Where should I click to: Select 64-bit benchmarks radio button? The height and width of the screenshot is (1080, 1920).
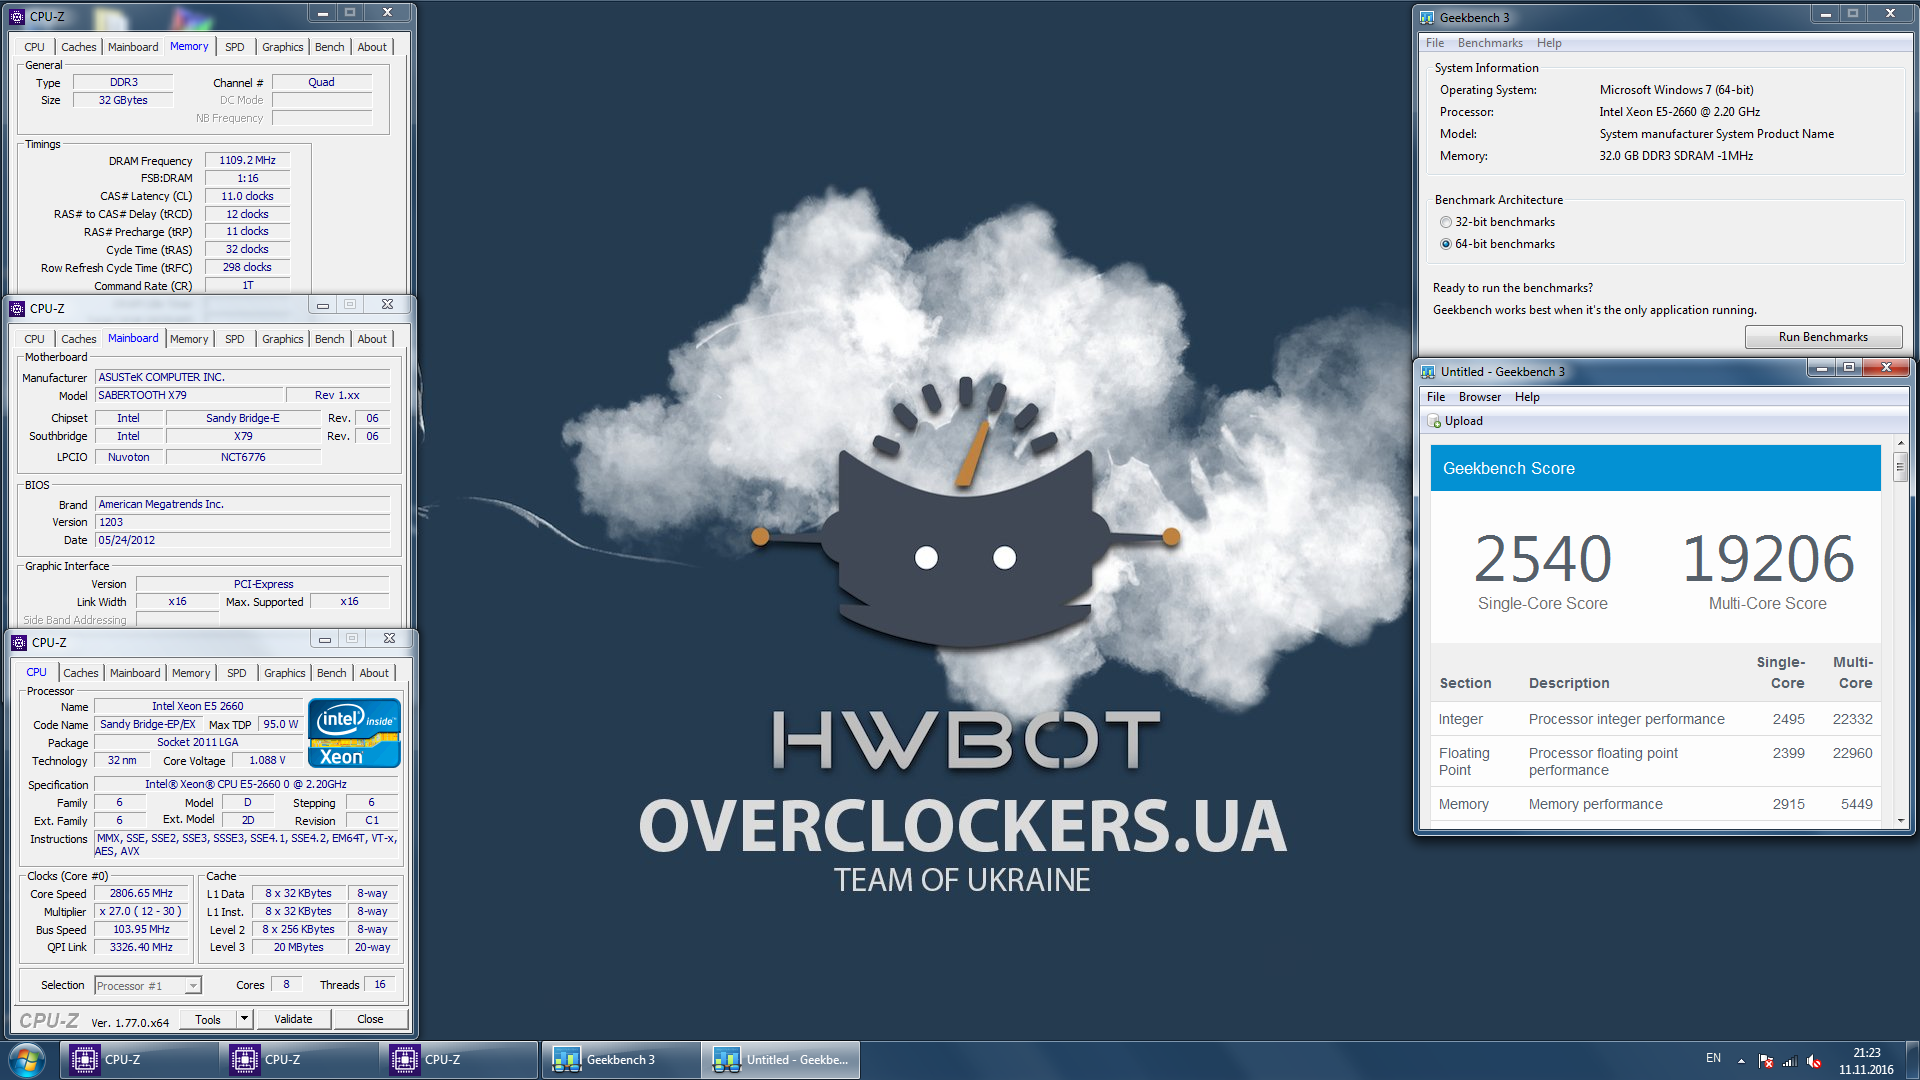(x=1445, y=244)
